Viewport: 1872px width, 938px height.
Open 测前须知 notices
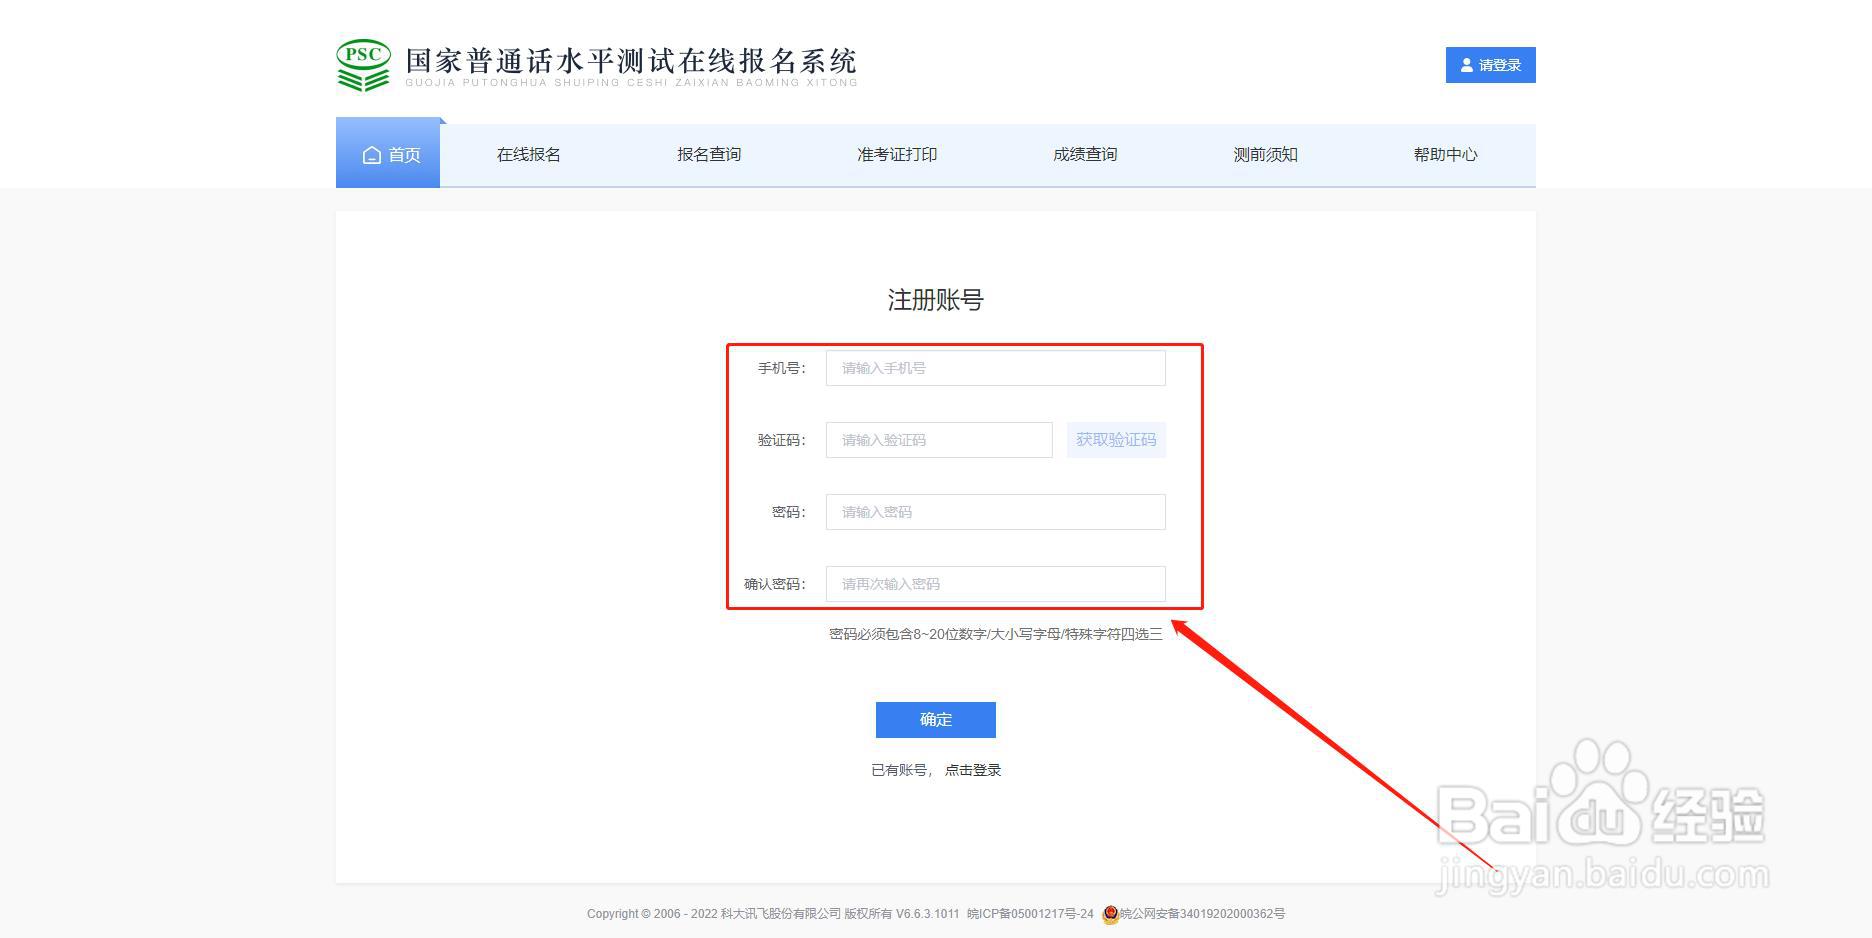pos(1264,154)
